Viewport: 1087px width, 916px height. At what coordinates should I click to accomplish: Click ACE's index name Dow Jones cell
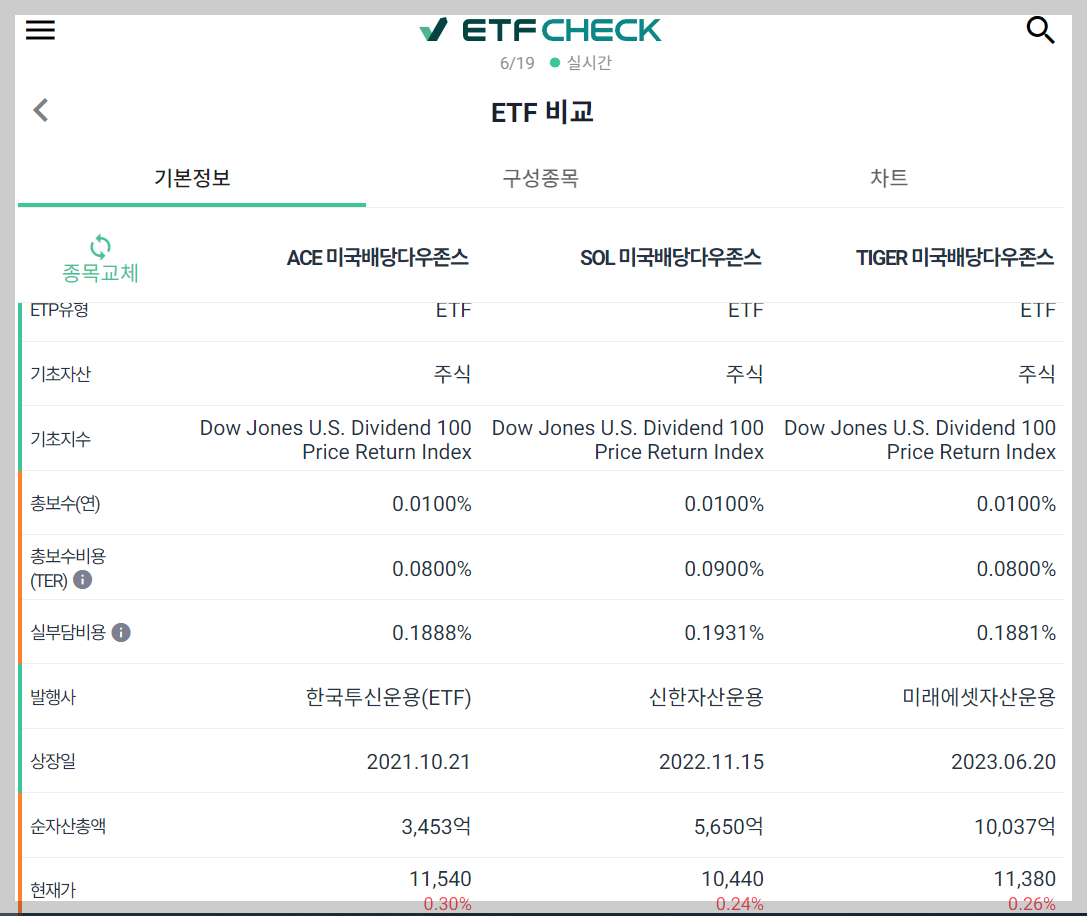336,440
